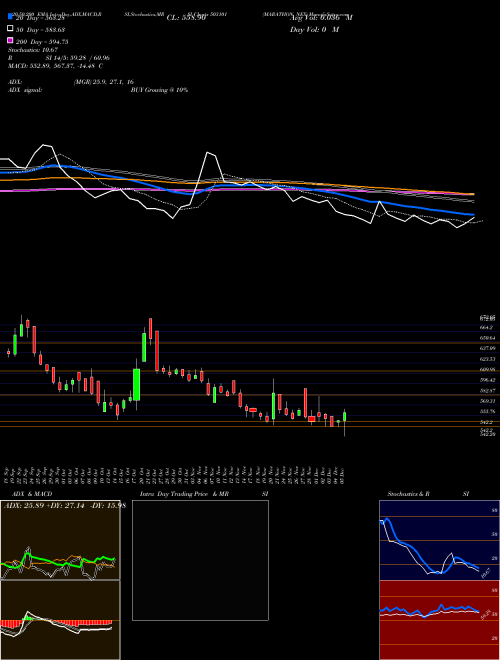Click the white 50 Day EMA legend swatch

(x=11, y=29)
